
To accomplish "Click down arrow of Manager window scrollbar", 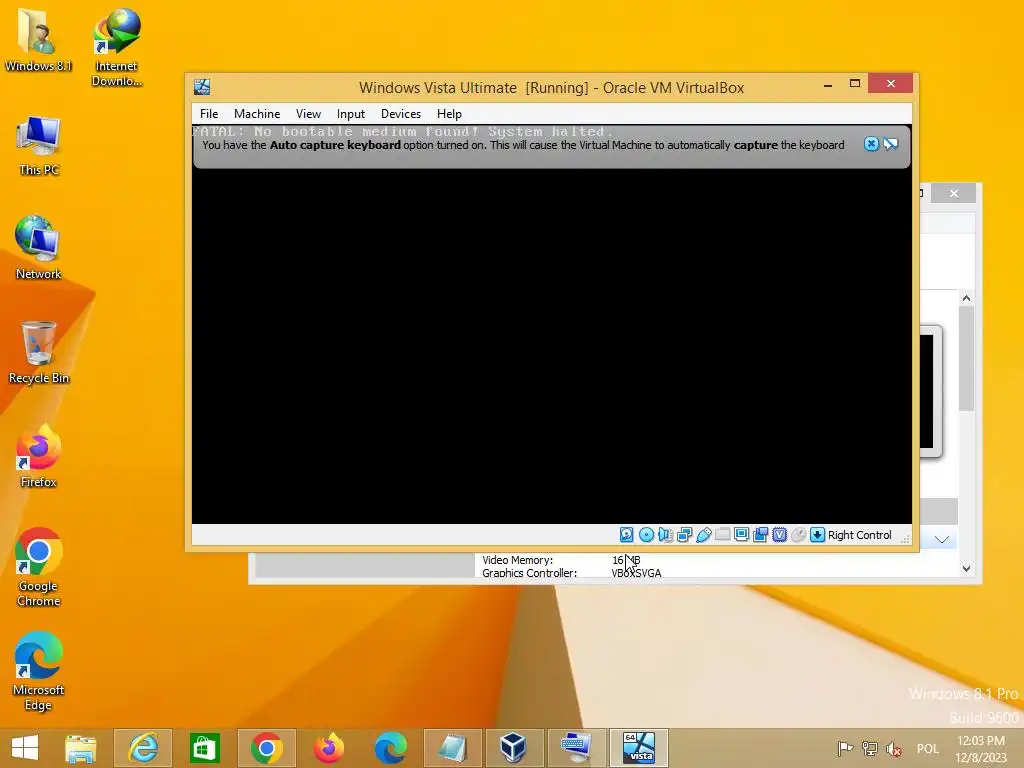I will [967, 568].
